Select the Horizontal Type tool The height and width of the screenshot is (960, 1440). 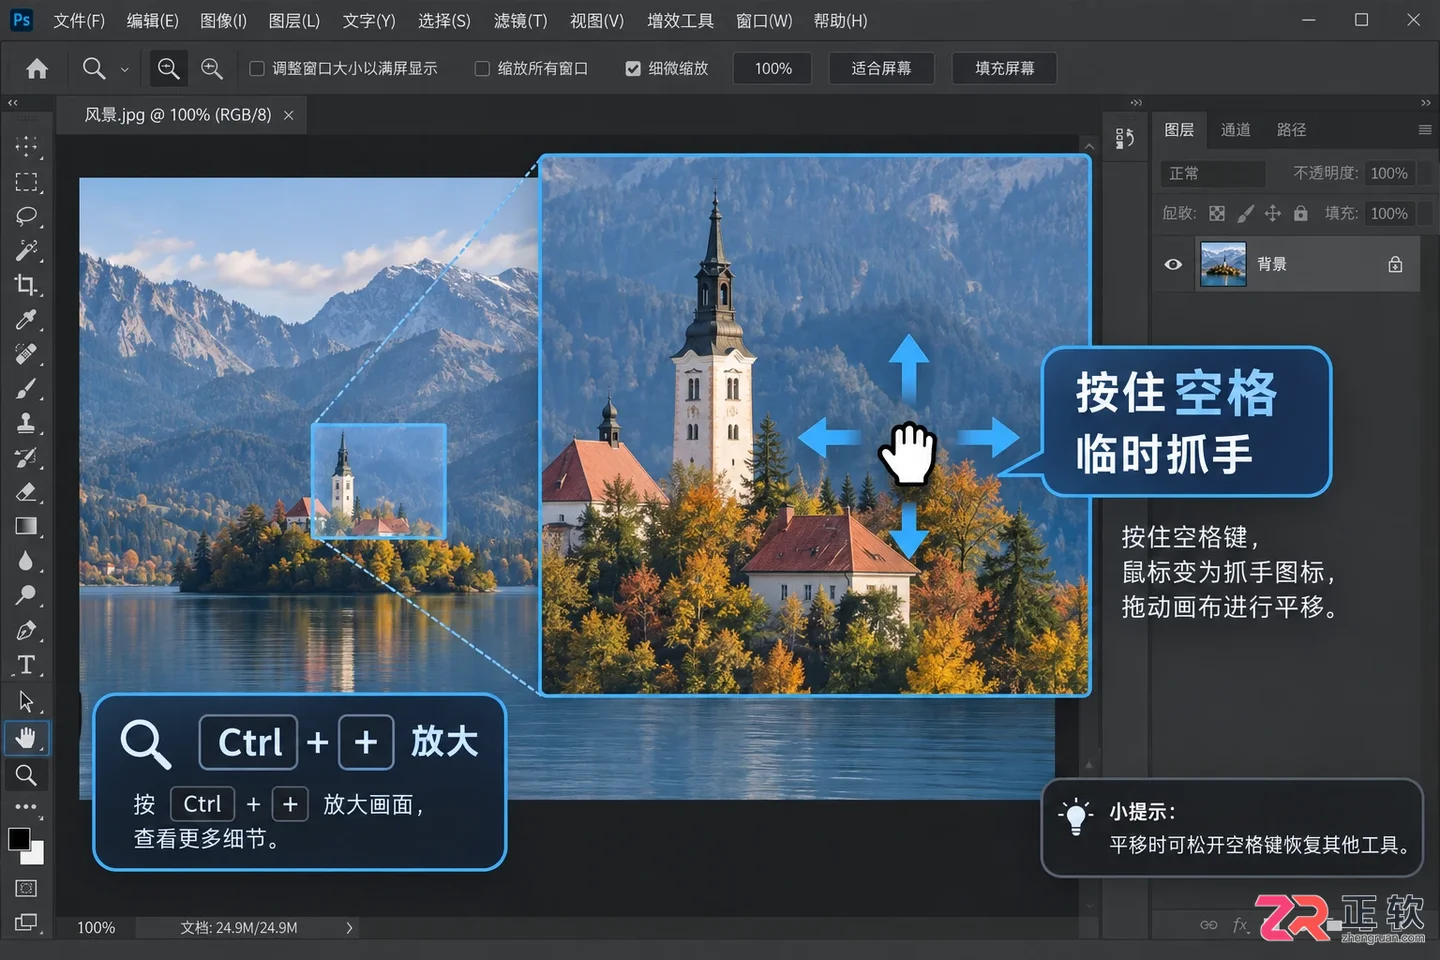pos(26,665)
